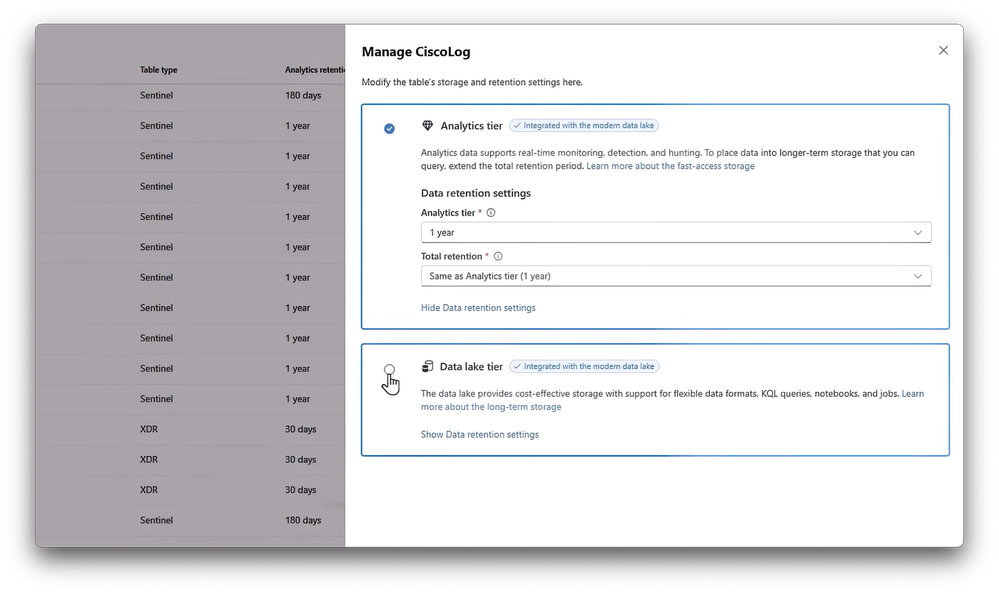Click 'Integrated with the modern data lake' badge in Analytics tier

tap(584, 126)
